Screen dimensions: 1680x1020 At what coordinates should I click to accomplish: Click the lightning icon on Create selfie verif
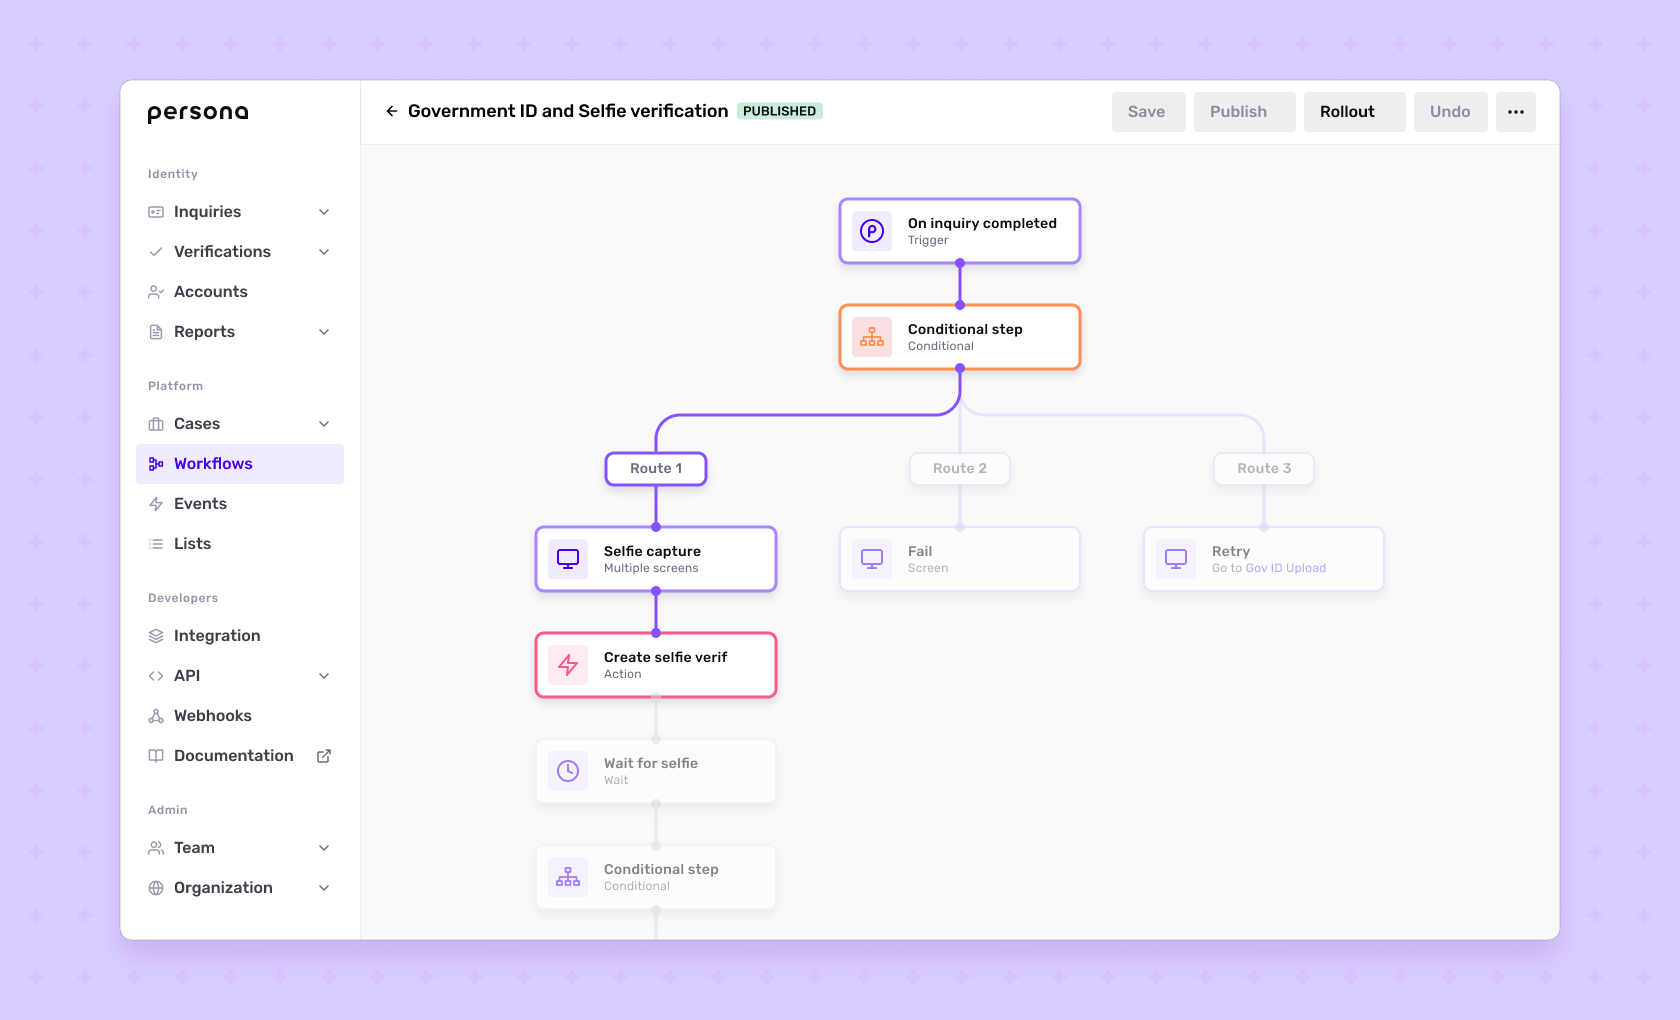coord(567,664)
